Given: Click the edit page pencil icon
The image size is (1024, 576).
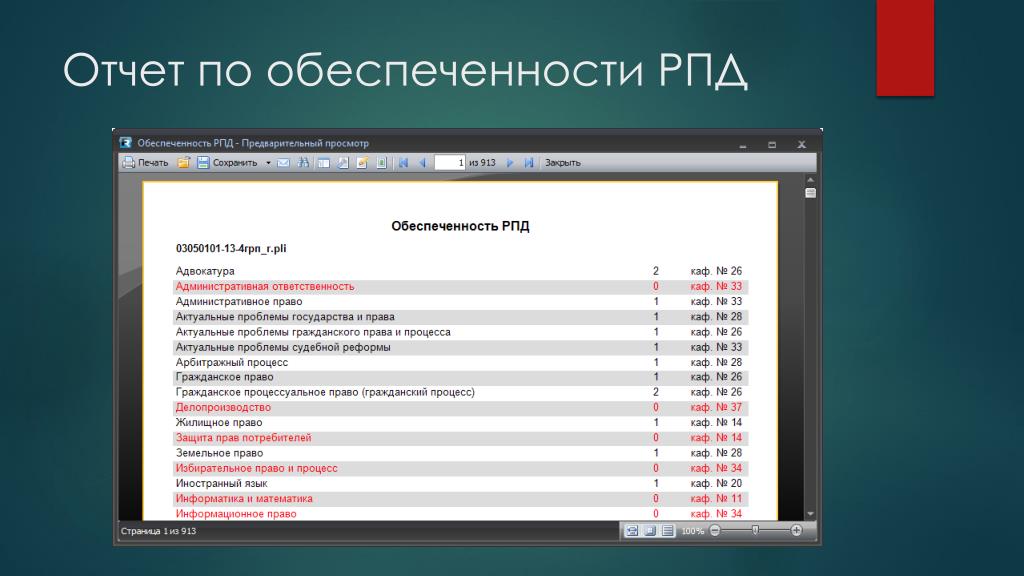Looking at the screenshot, I should pos(362,163).
